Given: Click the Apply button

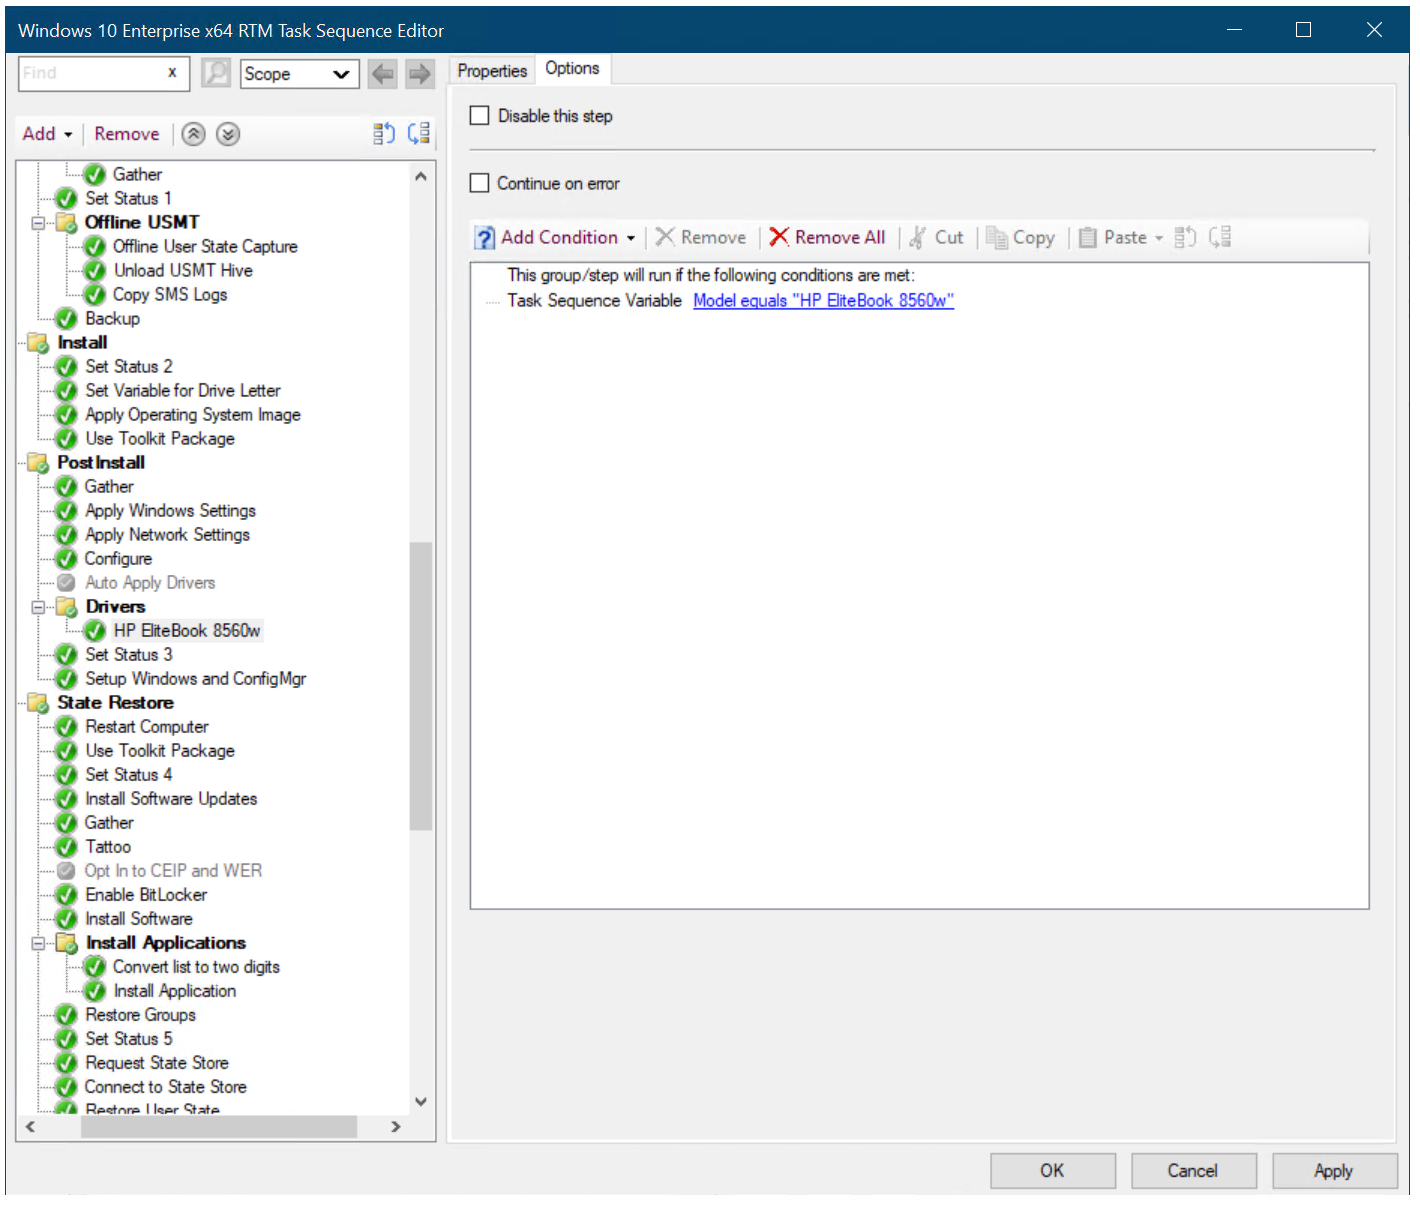Looking at the screenshot, I should click(x=1333, y=1171).
